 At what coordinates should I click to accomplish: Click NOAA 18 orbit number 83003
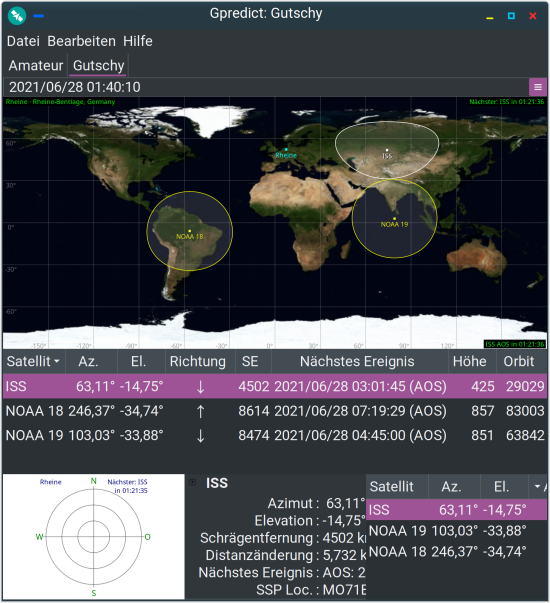coord(525,411)
